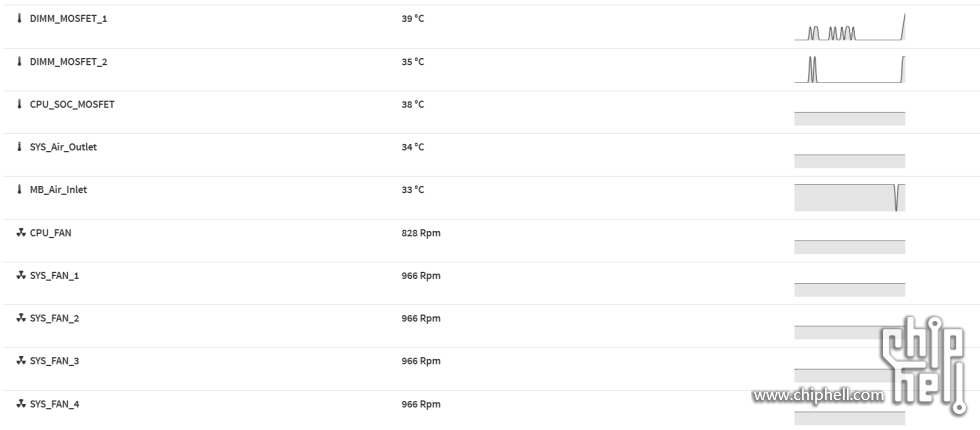Click the SYS_FAN_4 fan icon

(21, 404)
